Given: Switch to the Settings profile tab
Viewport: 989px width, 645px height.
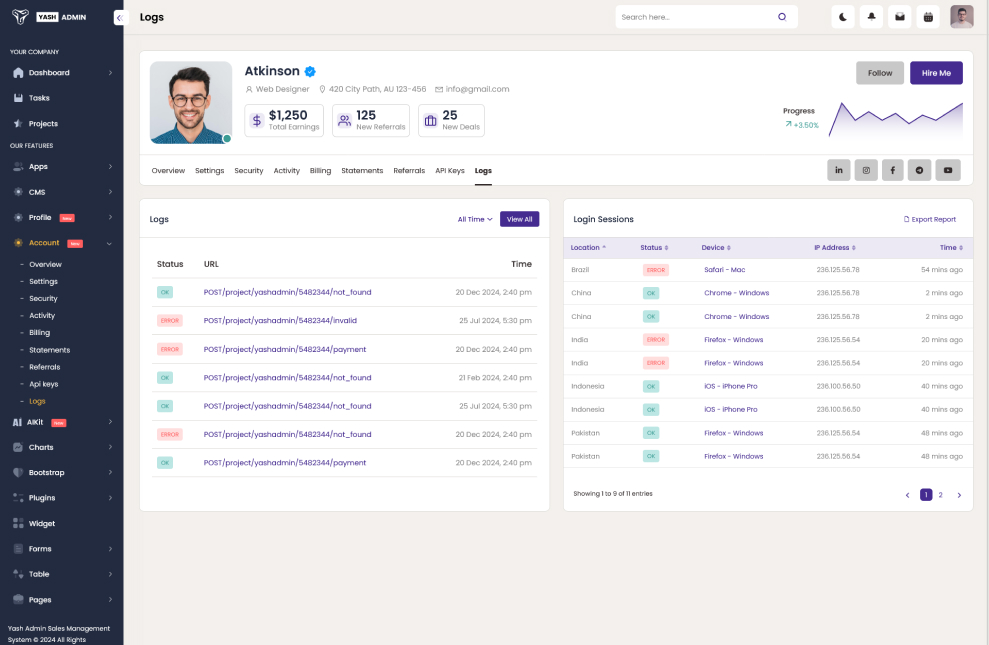Looking at the screenshot, I should click(209, 171).
